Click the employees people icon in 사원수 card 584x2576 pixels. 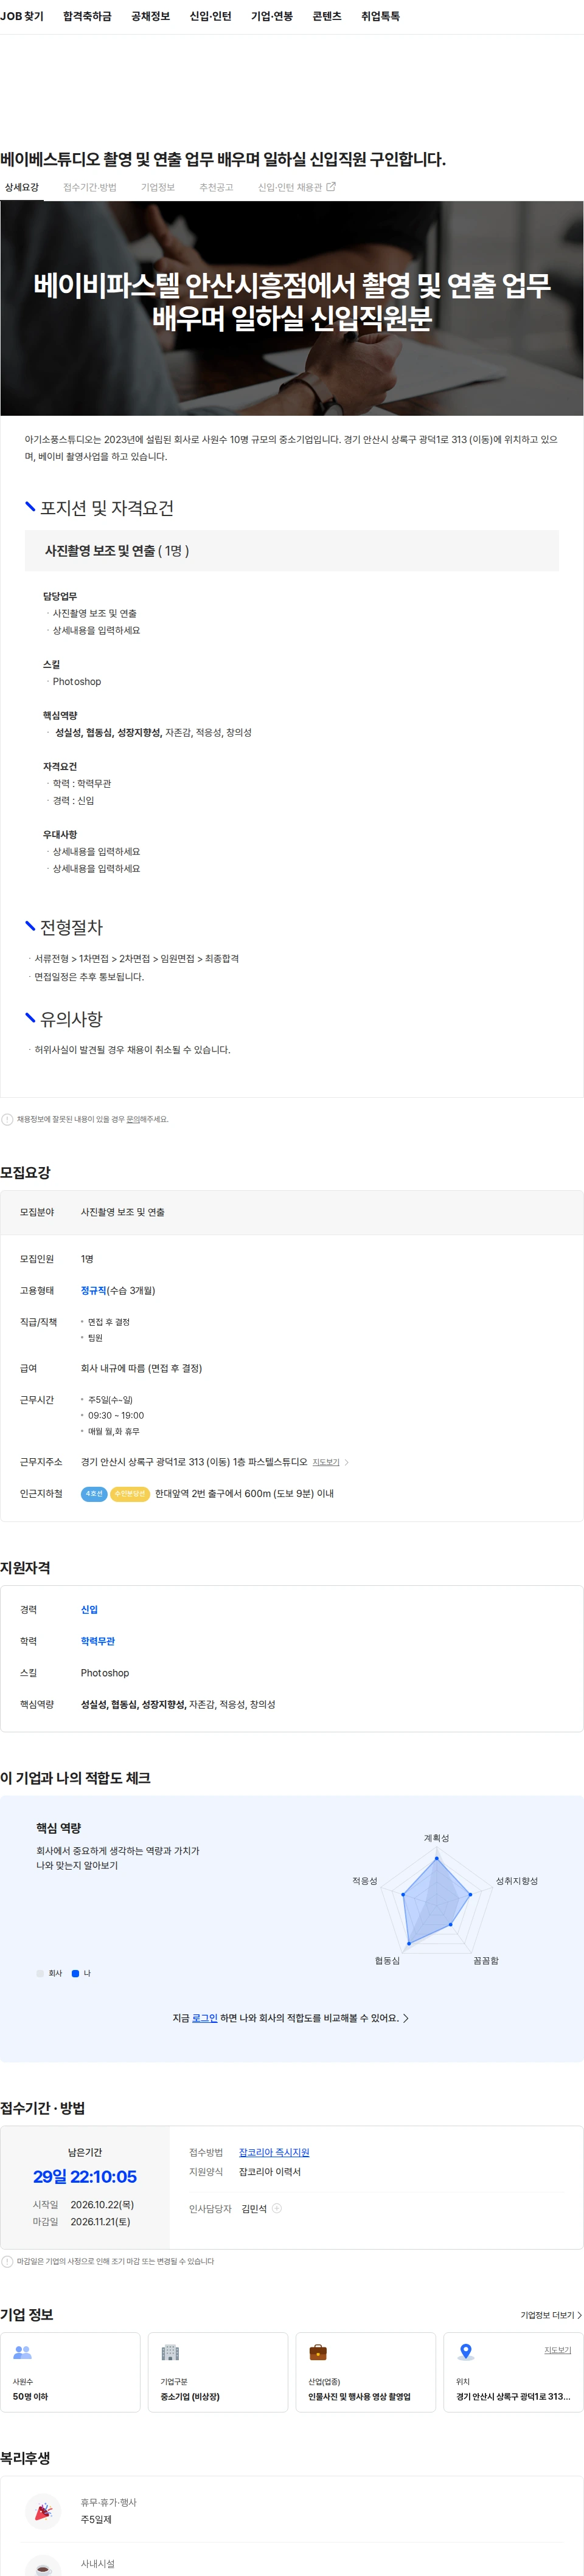tap(22, 2352)
